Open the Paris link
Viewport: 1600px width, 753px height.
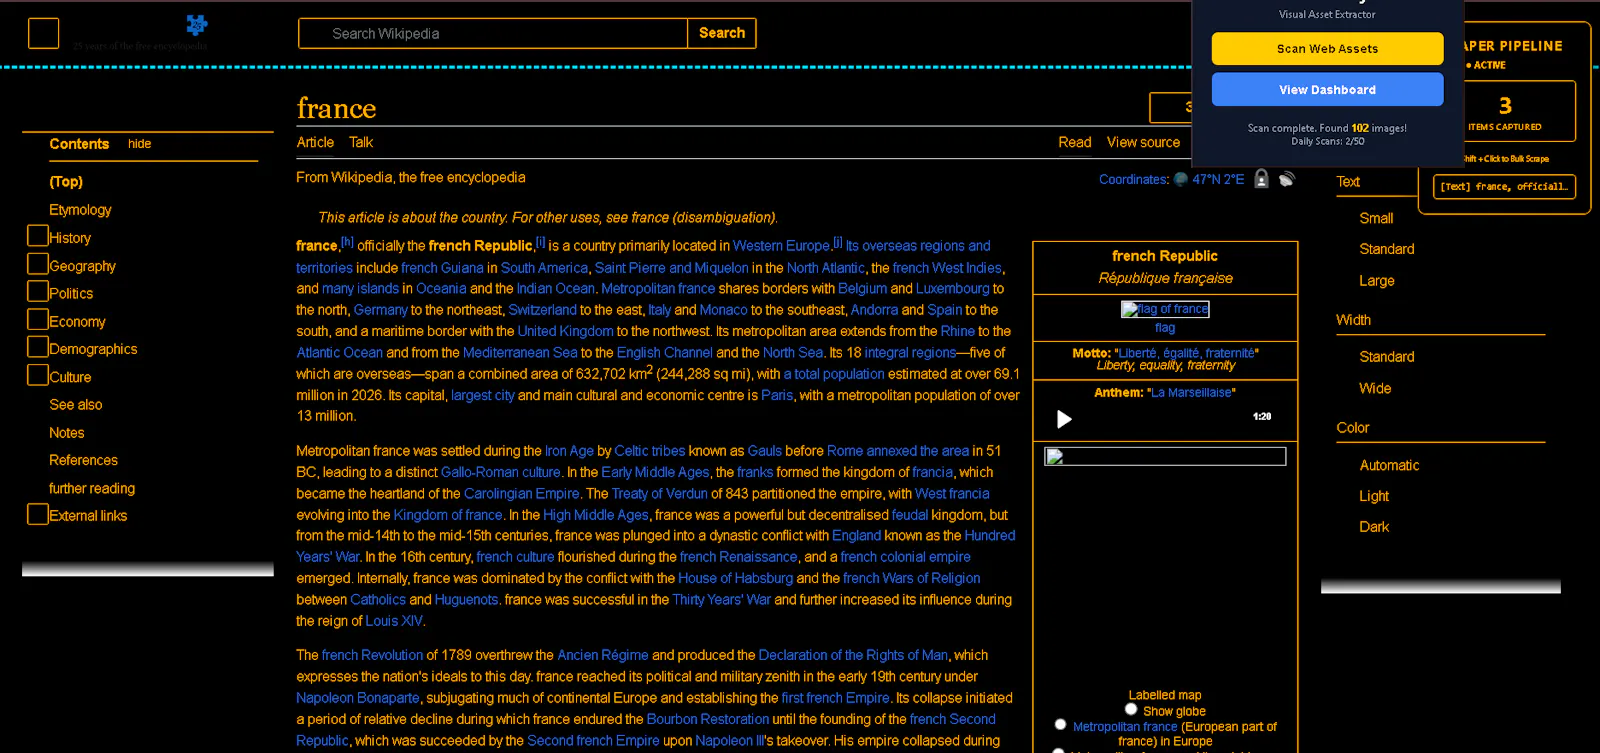[x=777, y=395]
